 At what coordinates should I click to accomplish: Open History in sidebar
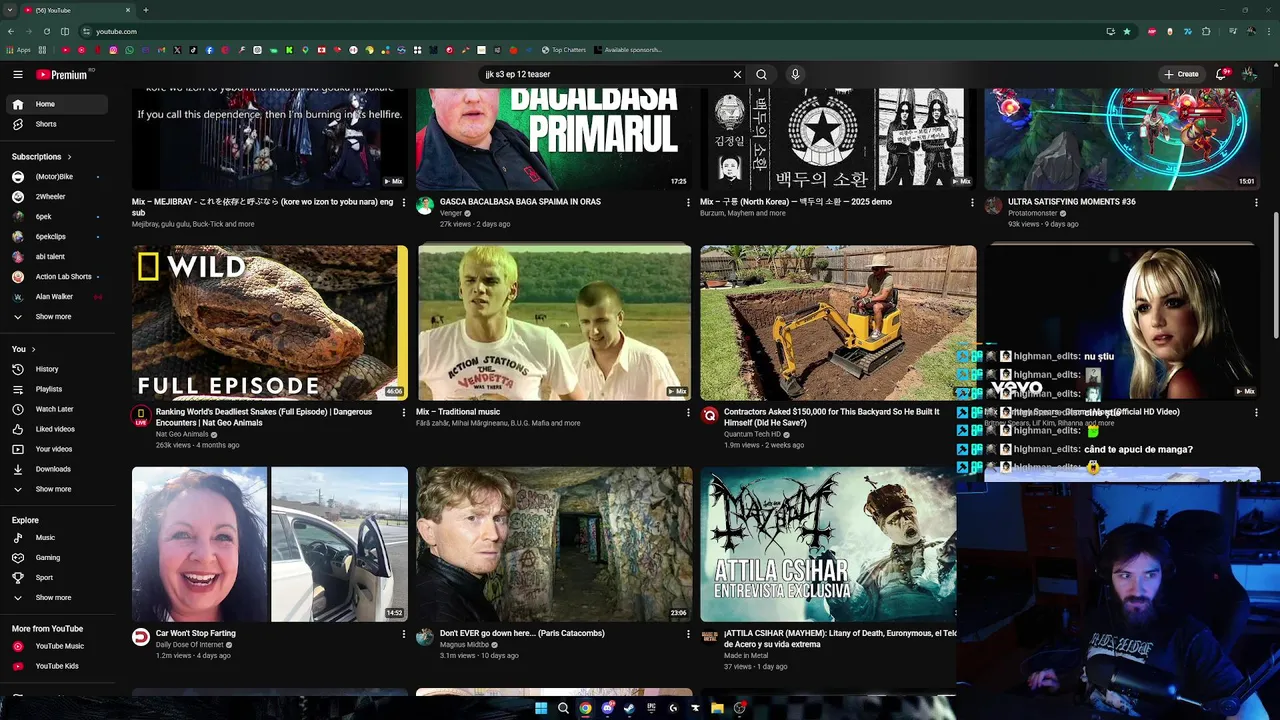[58, 369]
